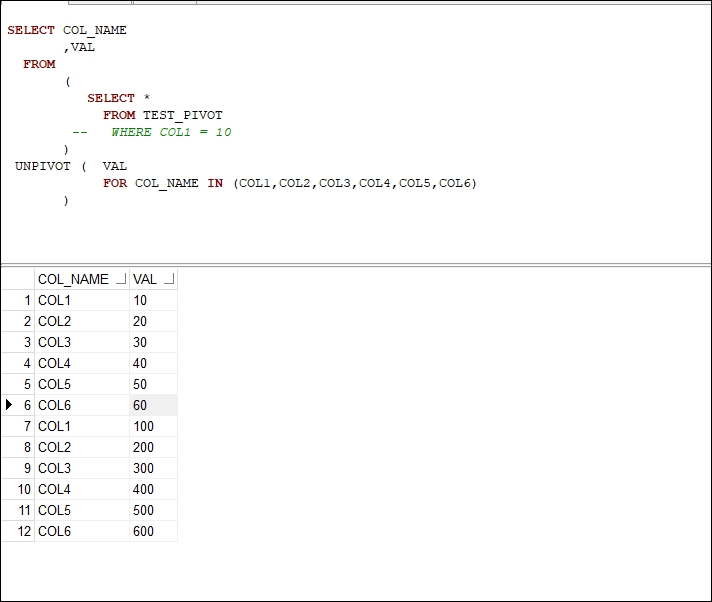This screenshot has width=712, height=602.
Task: Open COL_NAME column sort indicator
Action: [x=121, y=279]
